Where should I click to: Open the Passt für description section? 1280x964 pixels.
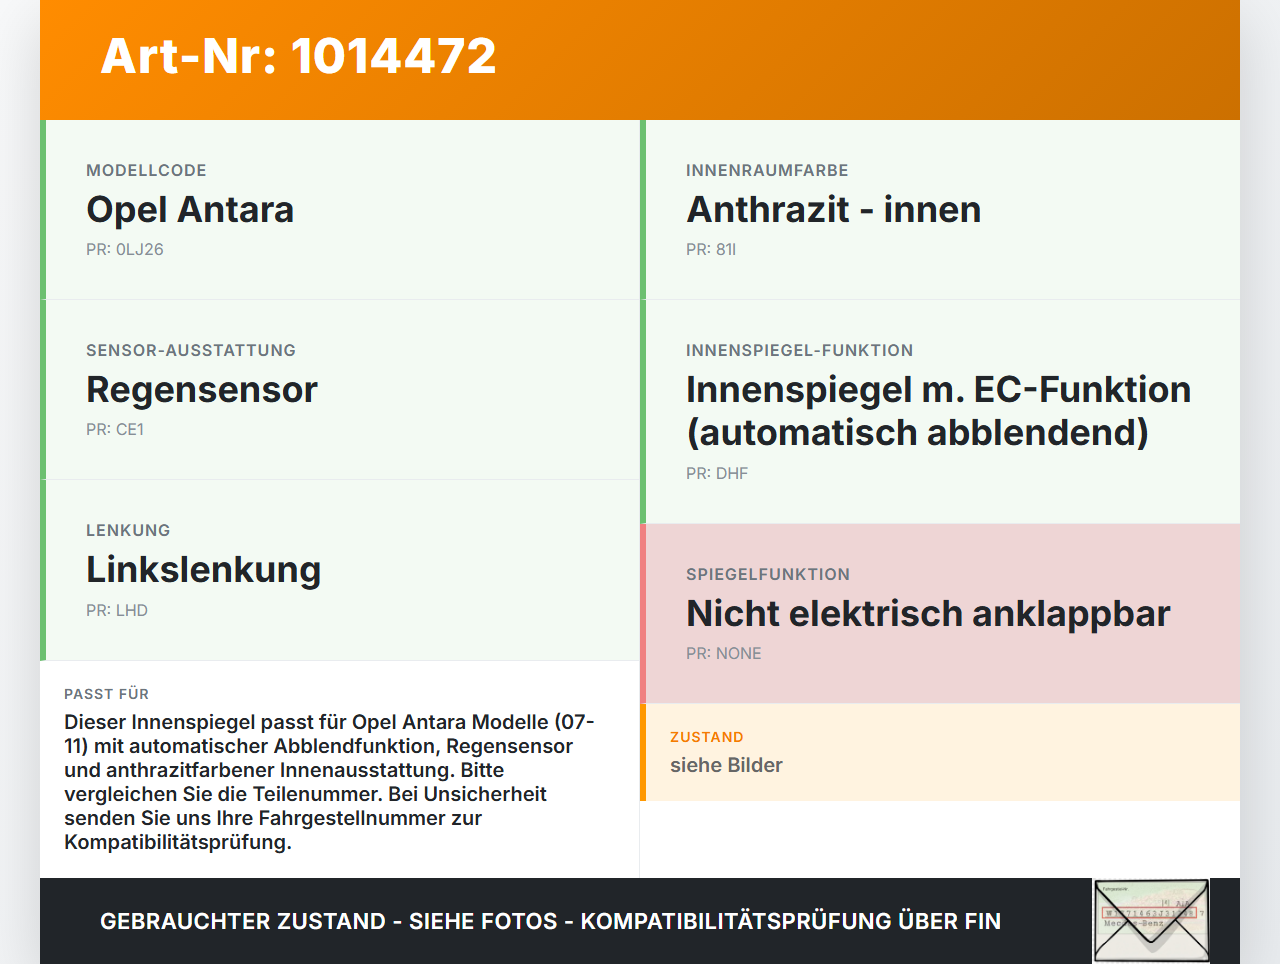[x=330, y=770]
